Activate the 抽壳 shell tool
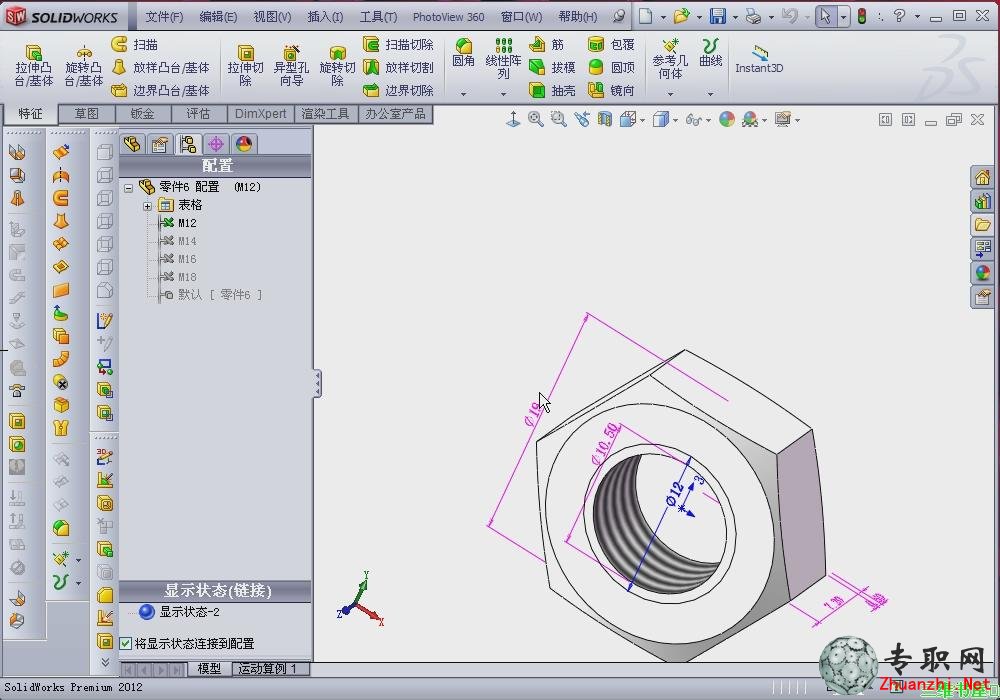Image resolution: width=1000 pixels, height=700 pixels. coord(552,91)
